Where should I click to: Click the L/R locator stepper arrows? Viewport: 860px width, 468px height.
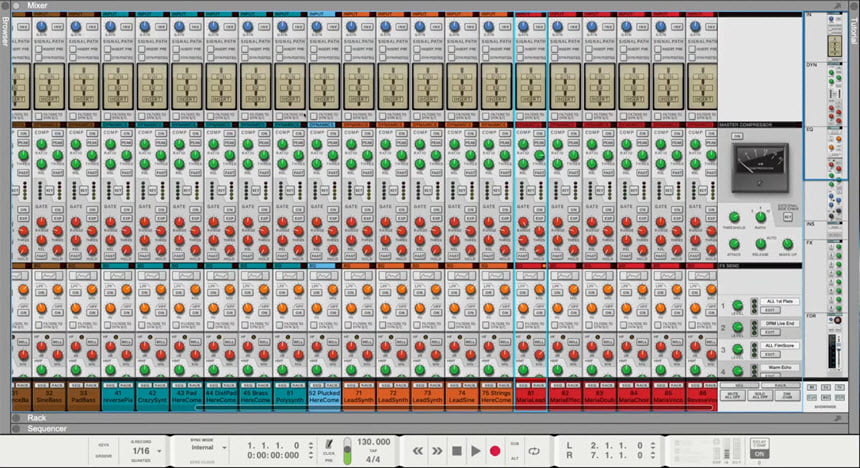653,450
